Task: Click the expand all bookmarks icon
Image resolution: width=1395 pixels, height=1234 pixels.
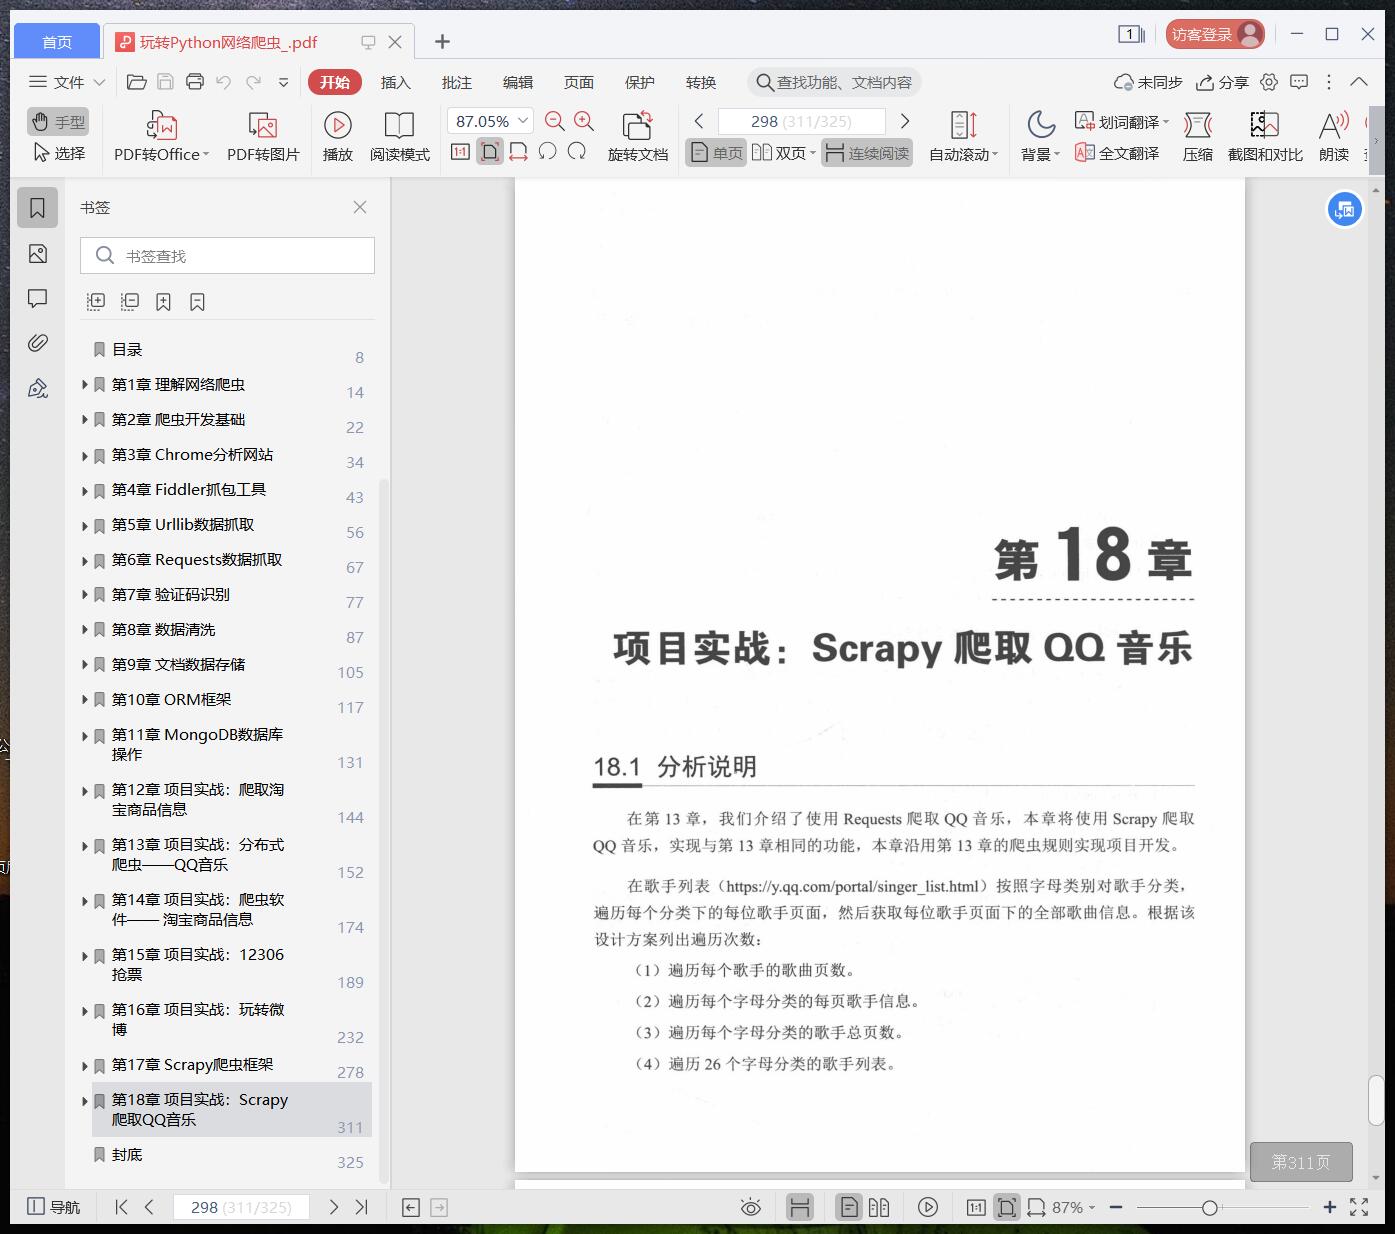Action: [x=96, y=302]
